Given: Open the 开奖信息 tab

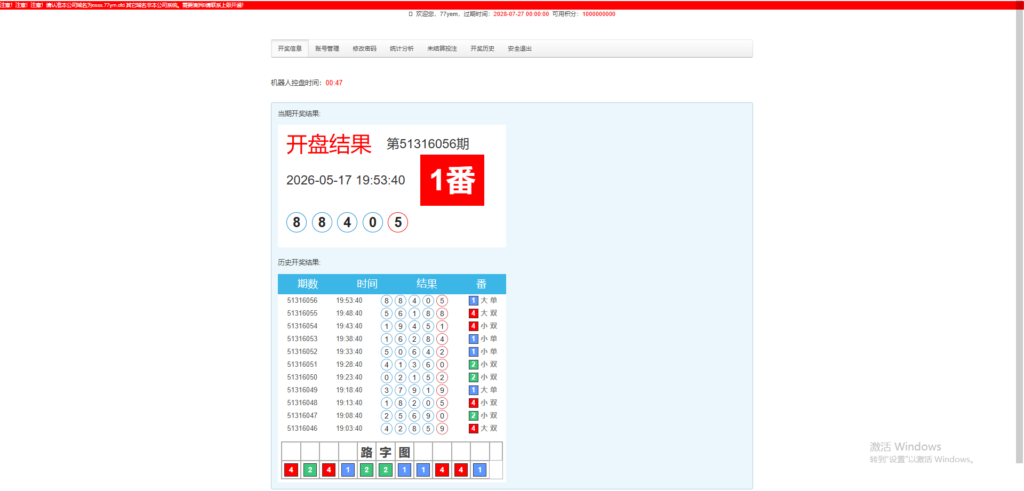Looking at the screenshot, I should (289, 48).
